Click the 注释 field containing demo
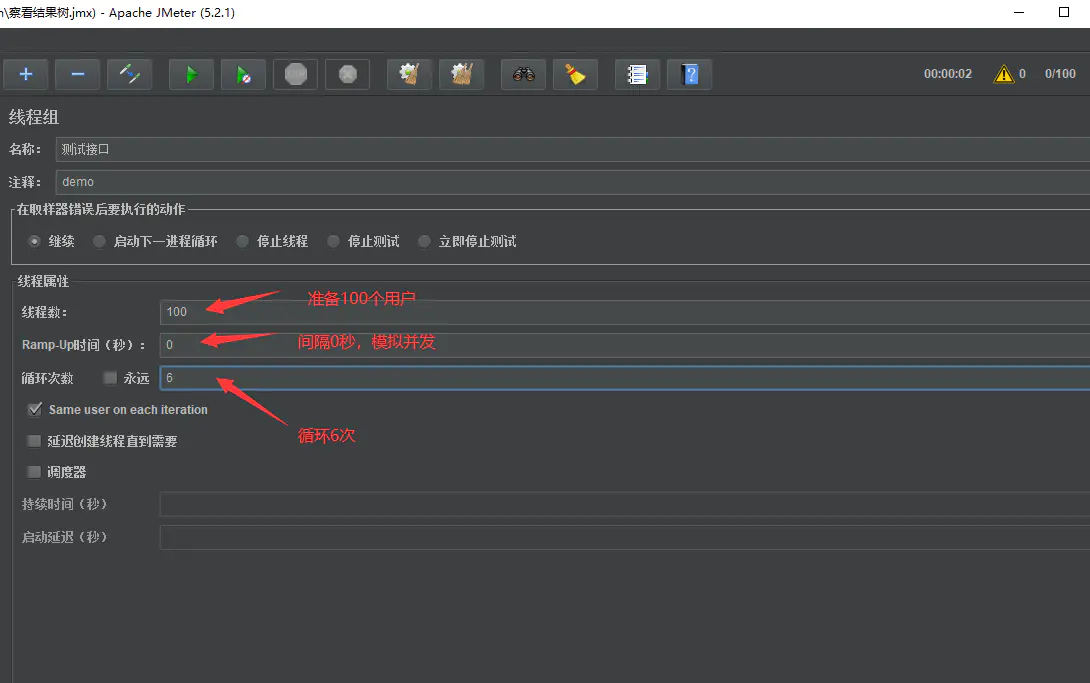The width and height of the screenshot is (1090, 683). click(x=572, y=182)
